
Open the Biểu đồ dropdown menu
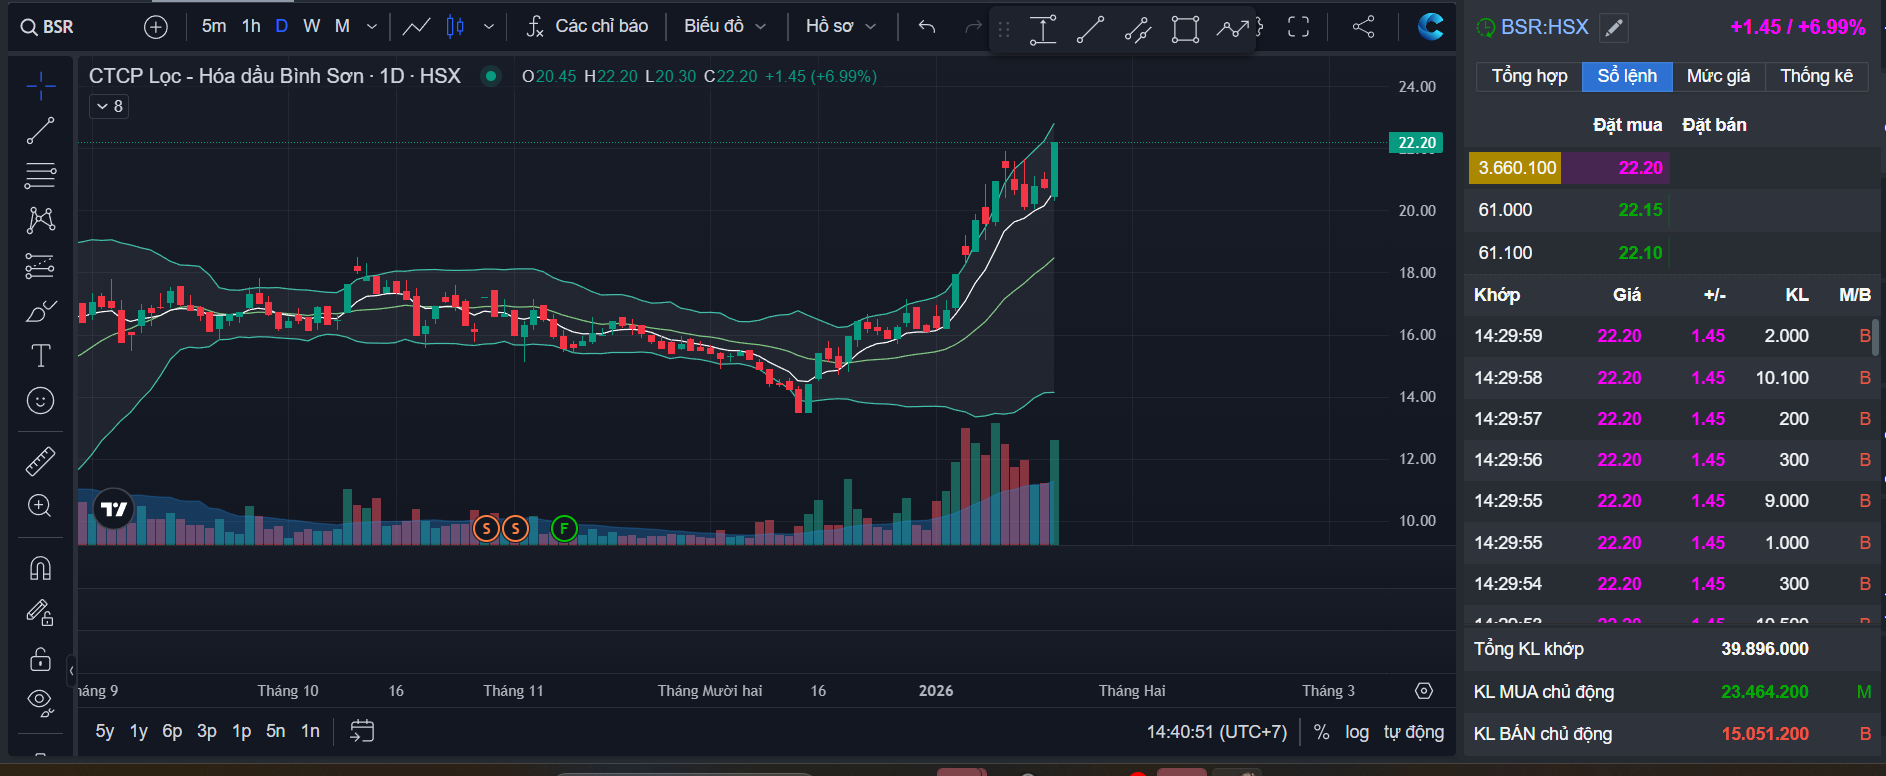[x=725, y=26]
